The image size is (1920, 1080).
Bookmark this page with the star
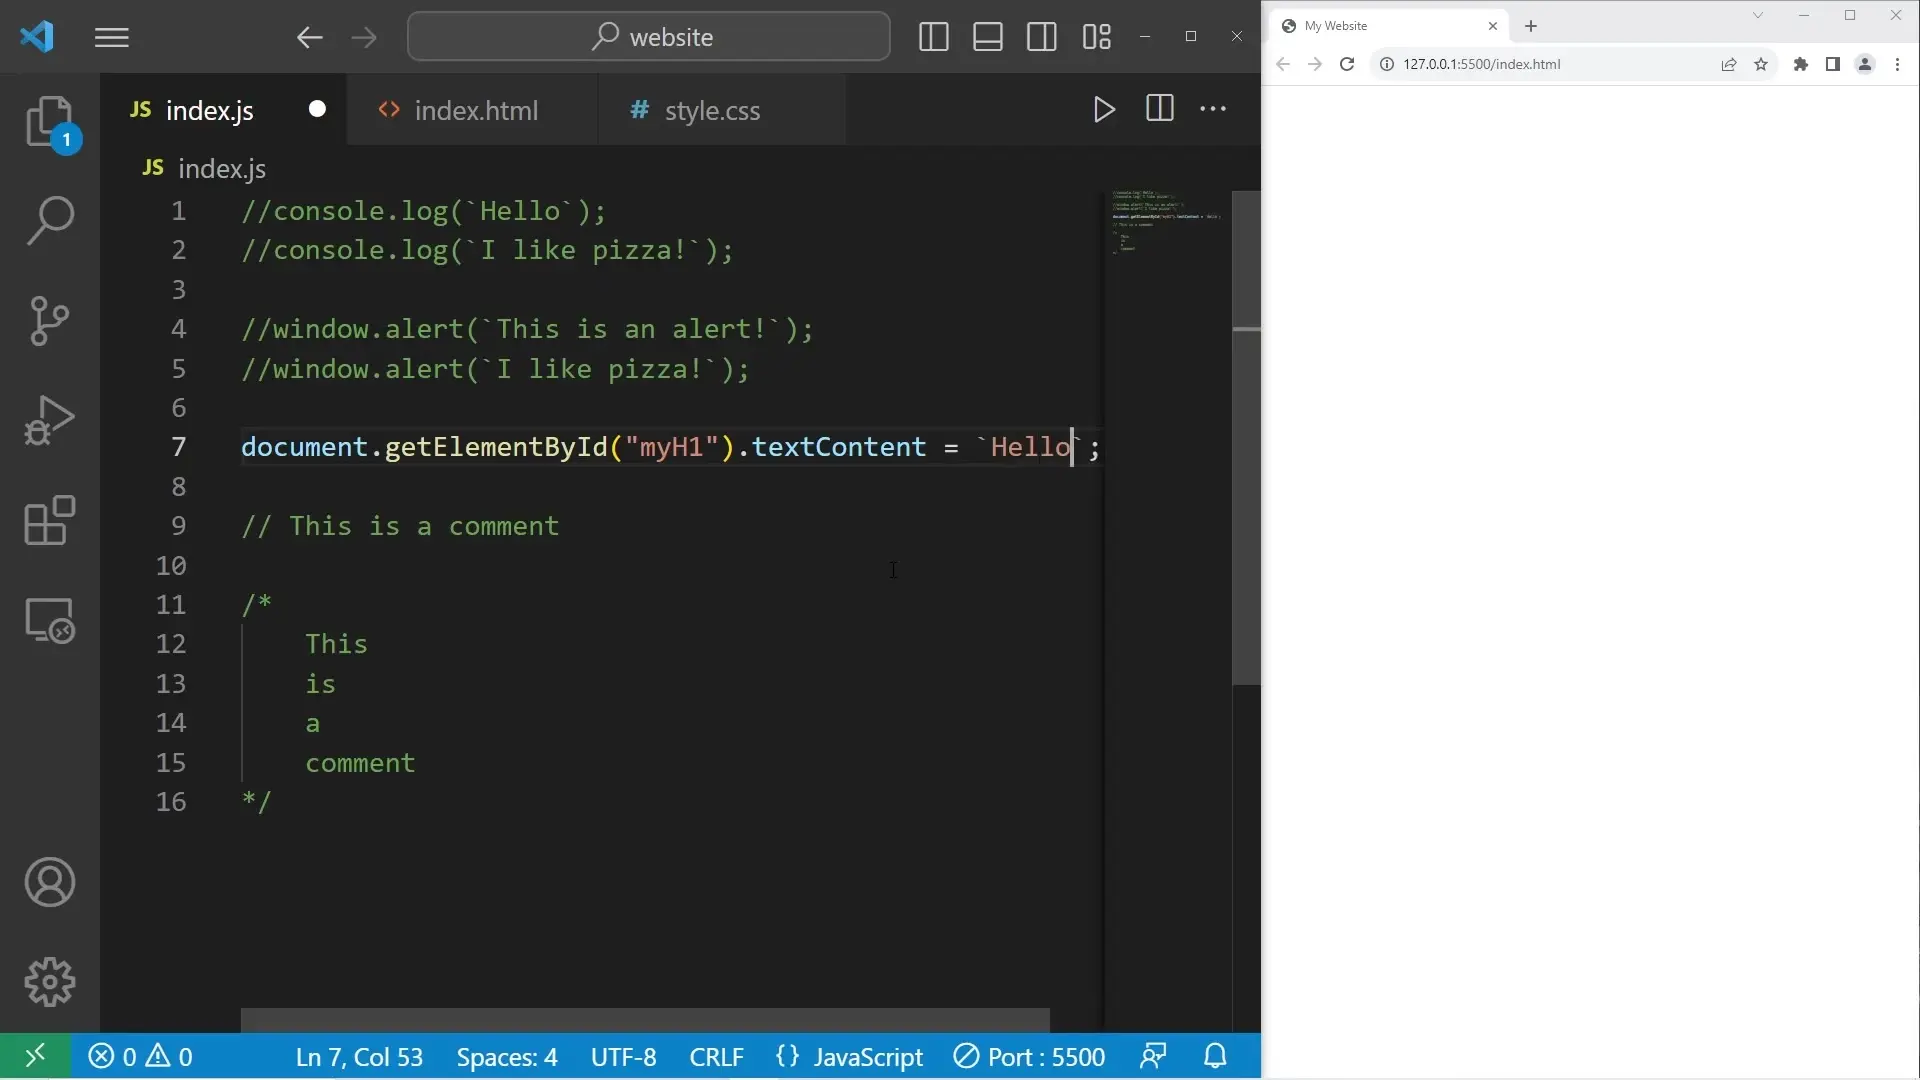(x=1761, y=64)
